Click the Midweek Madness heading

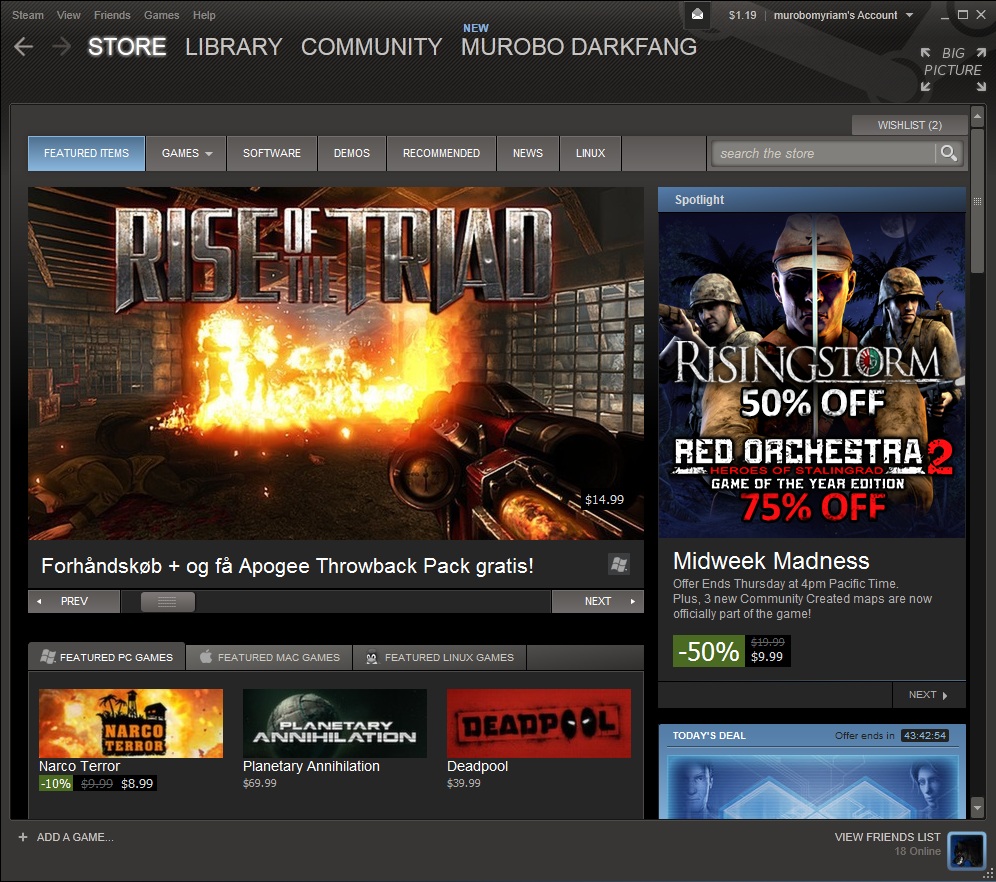click(771, 561)
